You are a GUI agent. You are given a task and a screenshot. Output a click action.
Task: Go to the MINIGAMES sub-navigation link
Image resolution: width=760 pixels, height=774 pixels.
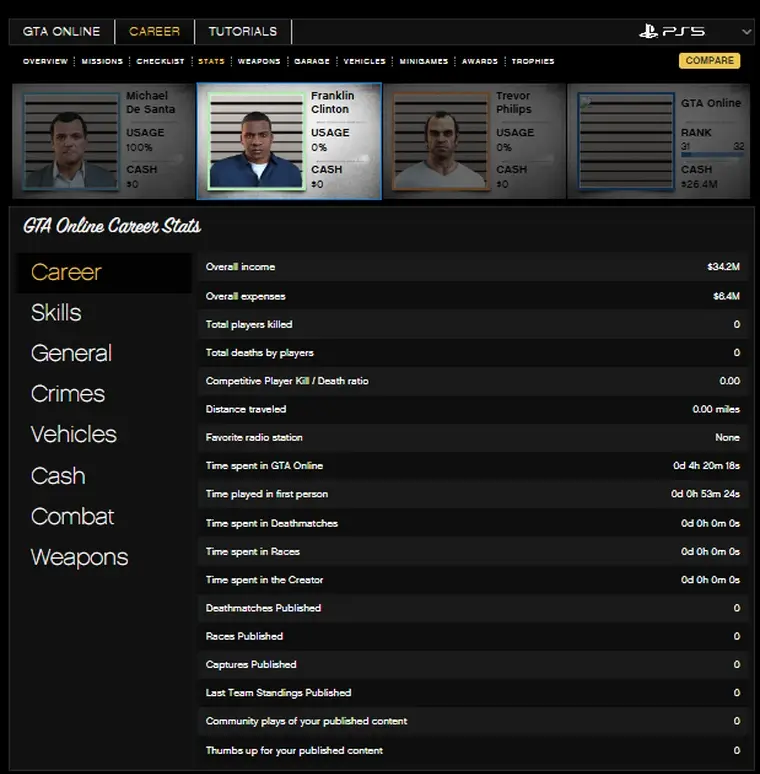[x=424, y=61]
